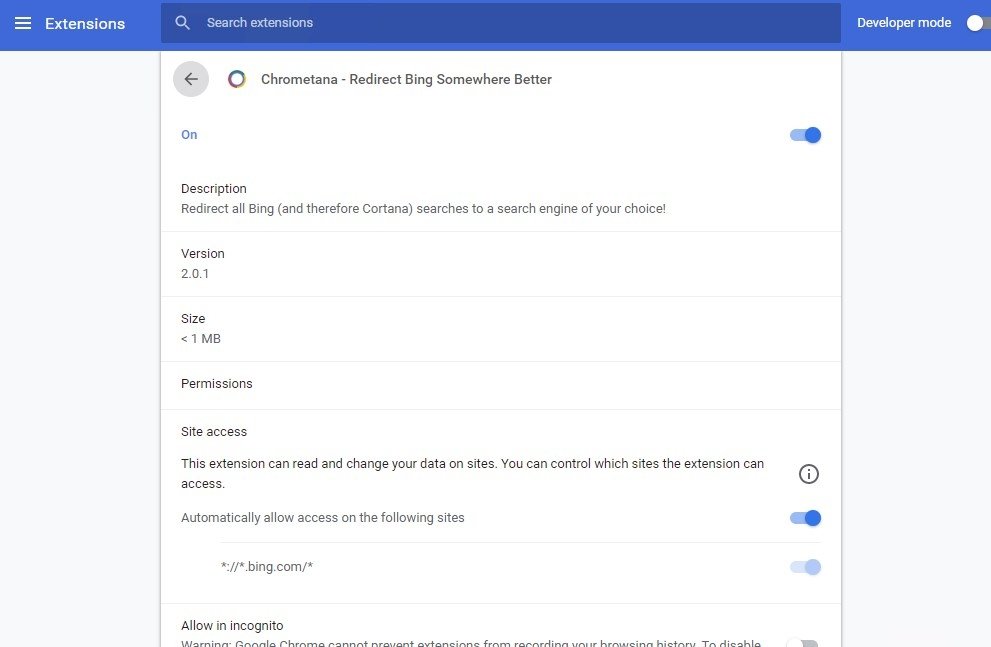Click the extension description sentence
The width and height of the screenshot is (991, 647).
click(423, 209)
